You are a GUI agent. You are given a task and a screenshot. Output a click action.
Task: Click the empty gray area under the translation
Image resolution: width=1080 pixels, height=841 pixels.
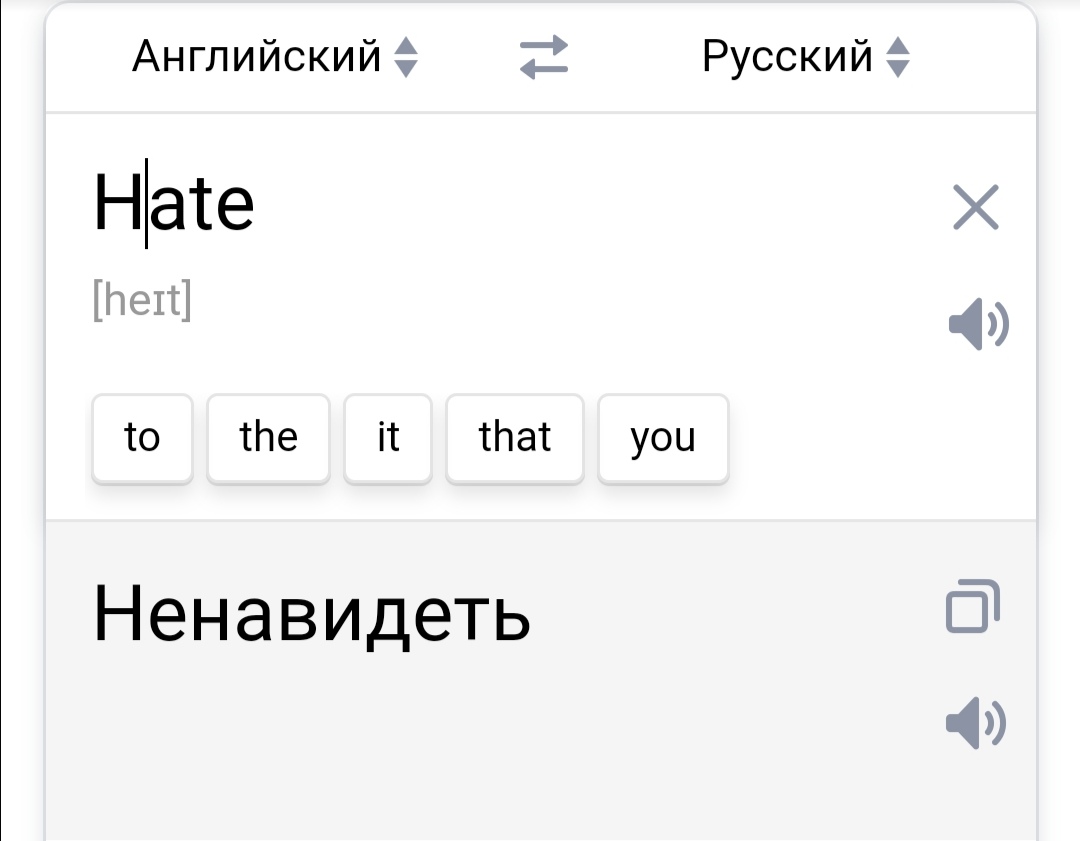[x=500, y=760]
